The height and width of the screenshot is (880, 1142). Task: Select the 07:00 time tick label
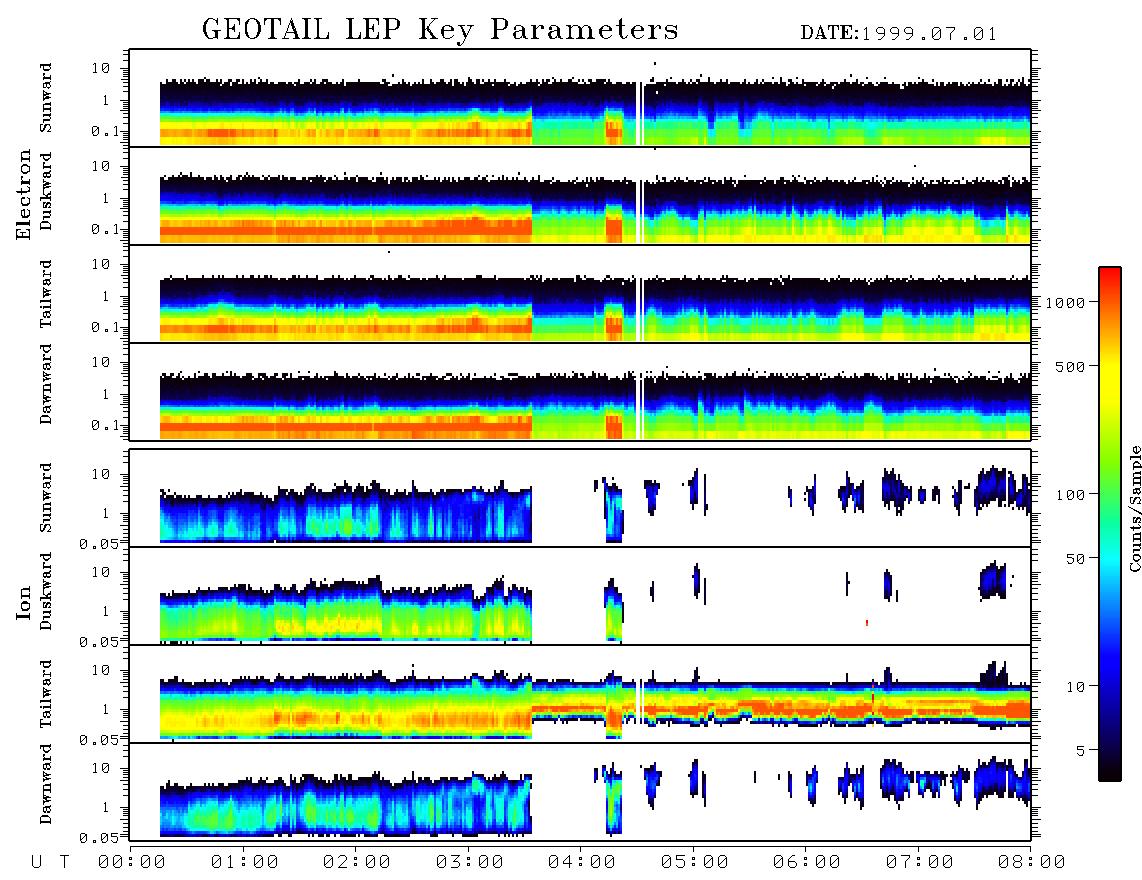(x=920, y=862)
